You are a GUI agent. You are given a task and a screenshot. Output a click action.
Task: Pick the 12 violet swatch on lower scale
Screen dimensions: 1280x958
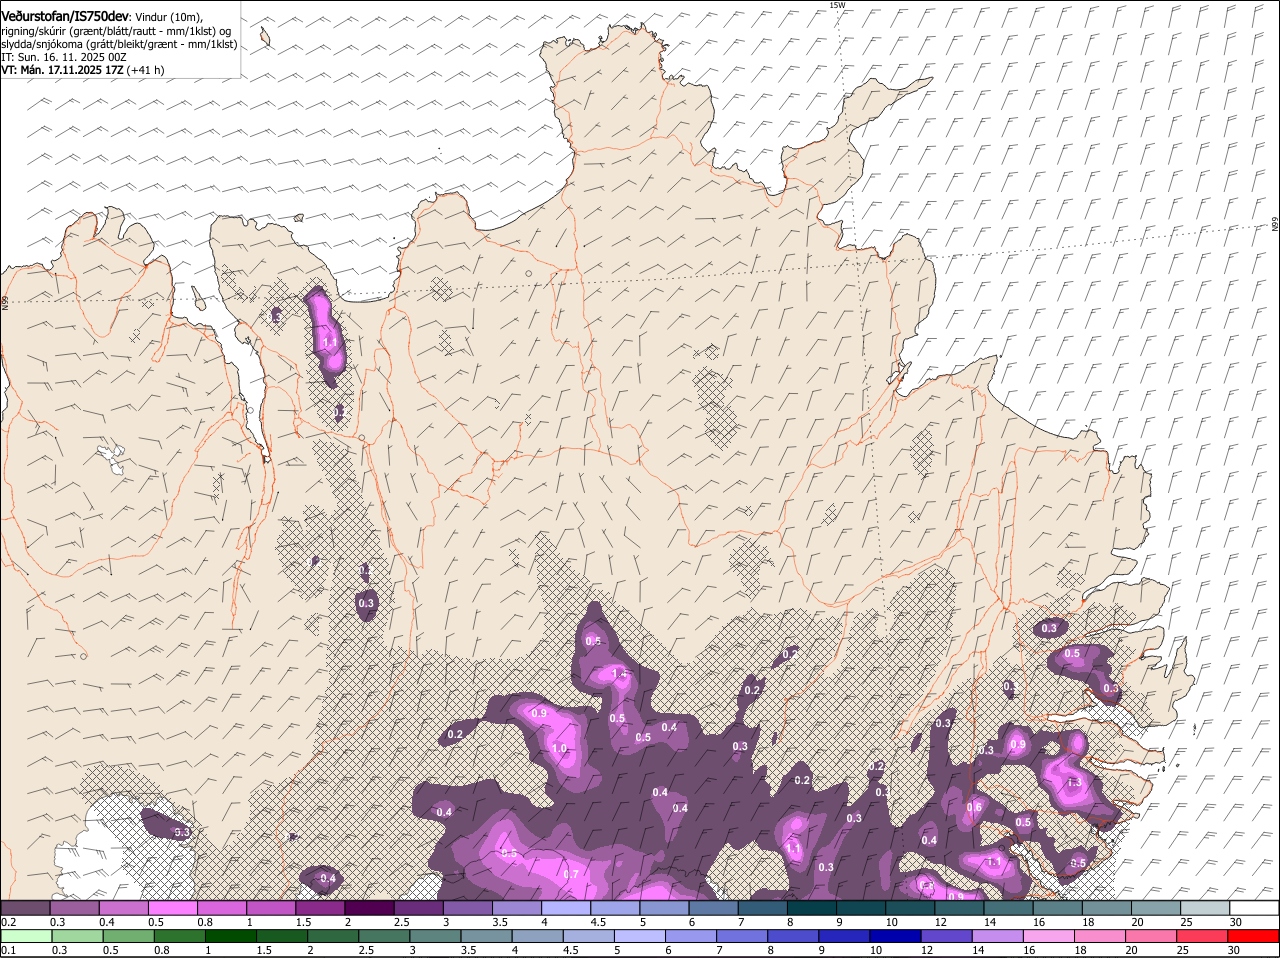(946, 936)
